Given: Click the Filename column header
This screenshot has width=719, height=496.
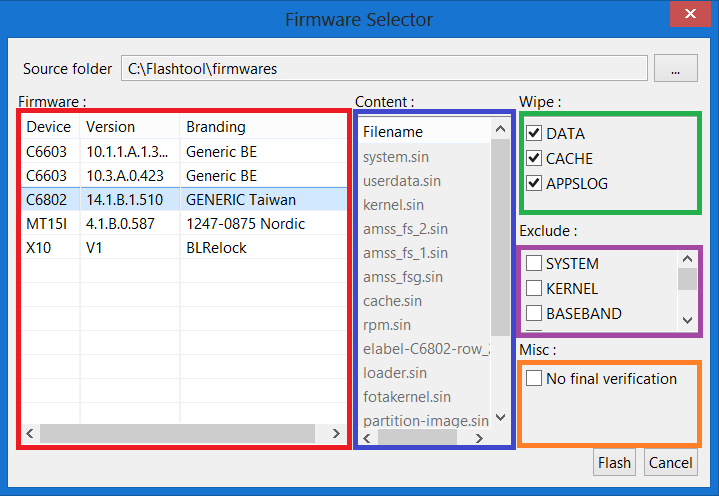Looking at the screenshot, I should (x=425, y=132).
